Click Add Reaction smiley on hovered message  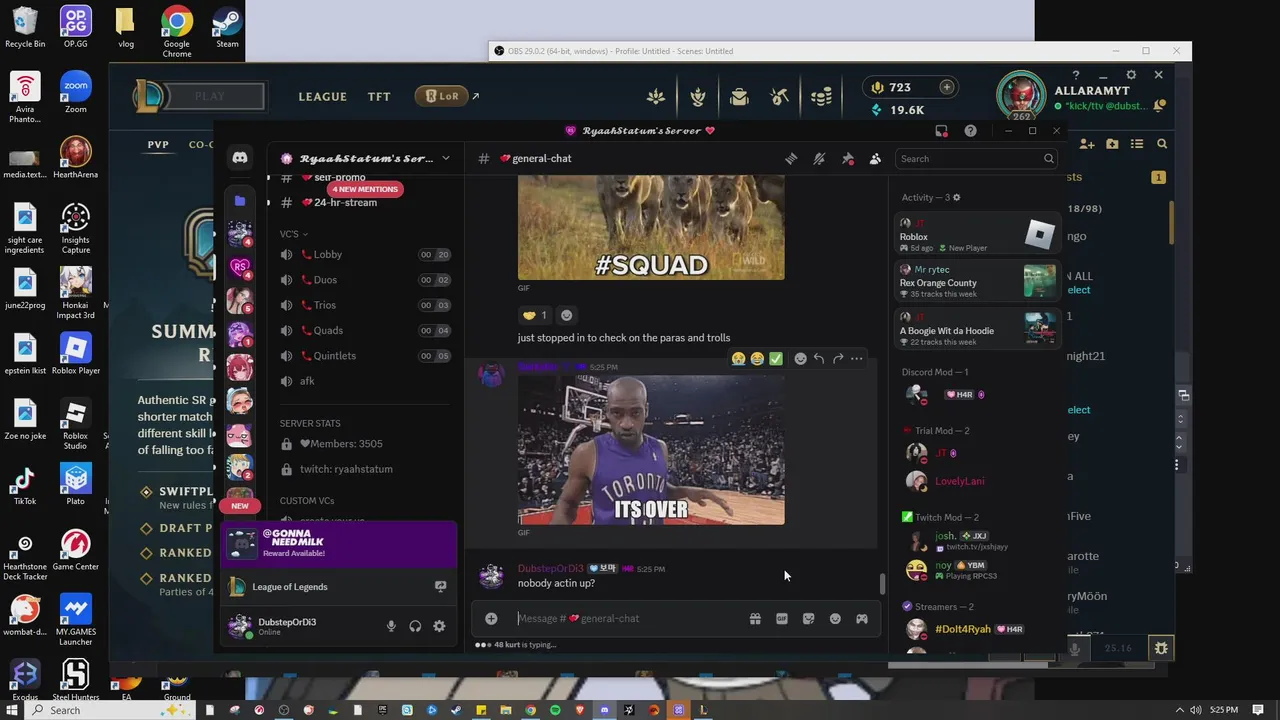(800, 358)
